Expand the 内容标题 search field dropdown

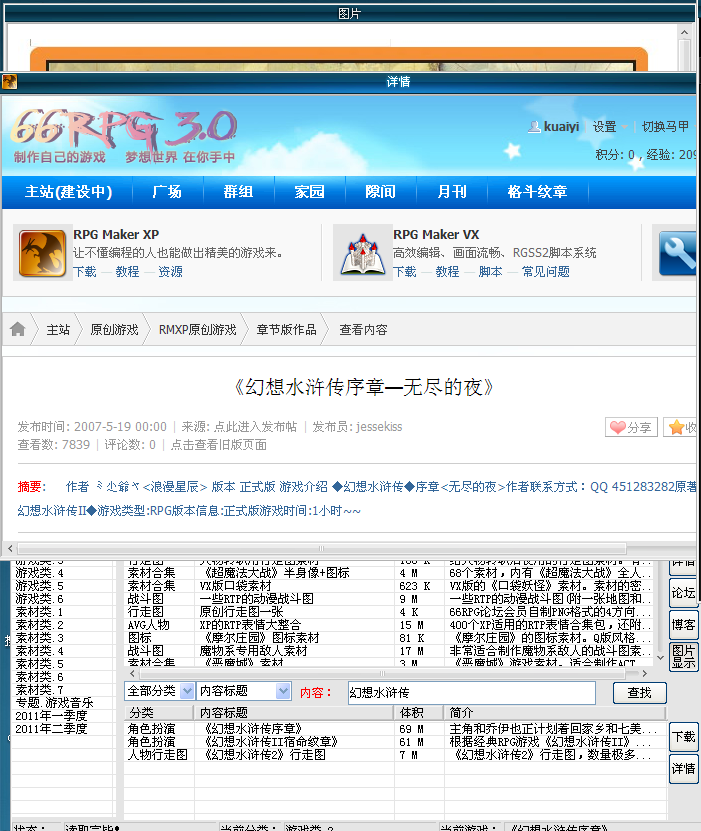[x=283, y=691]
